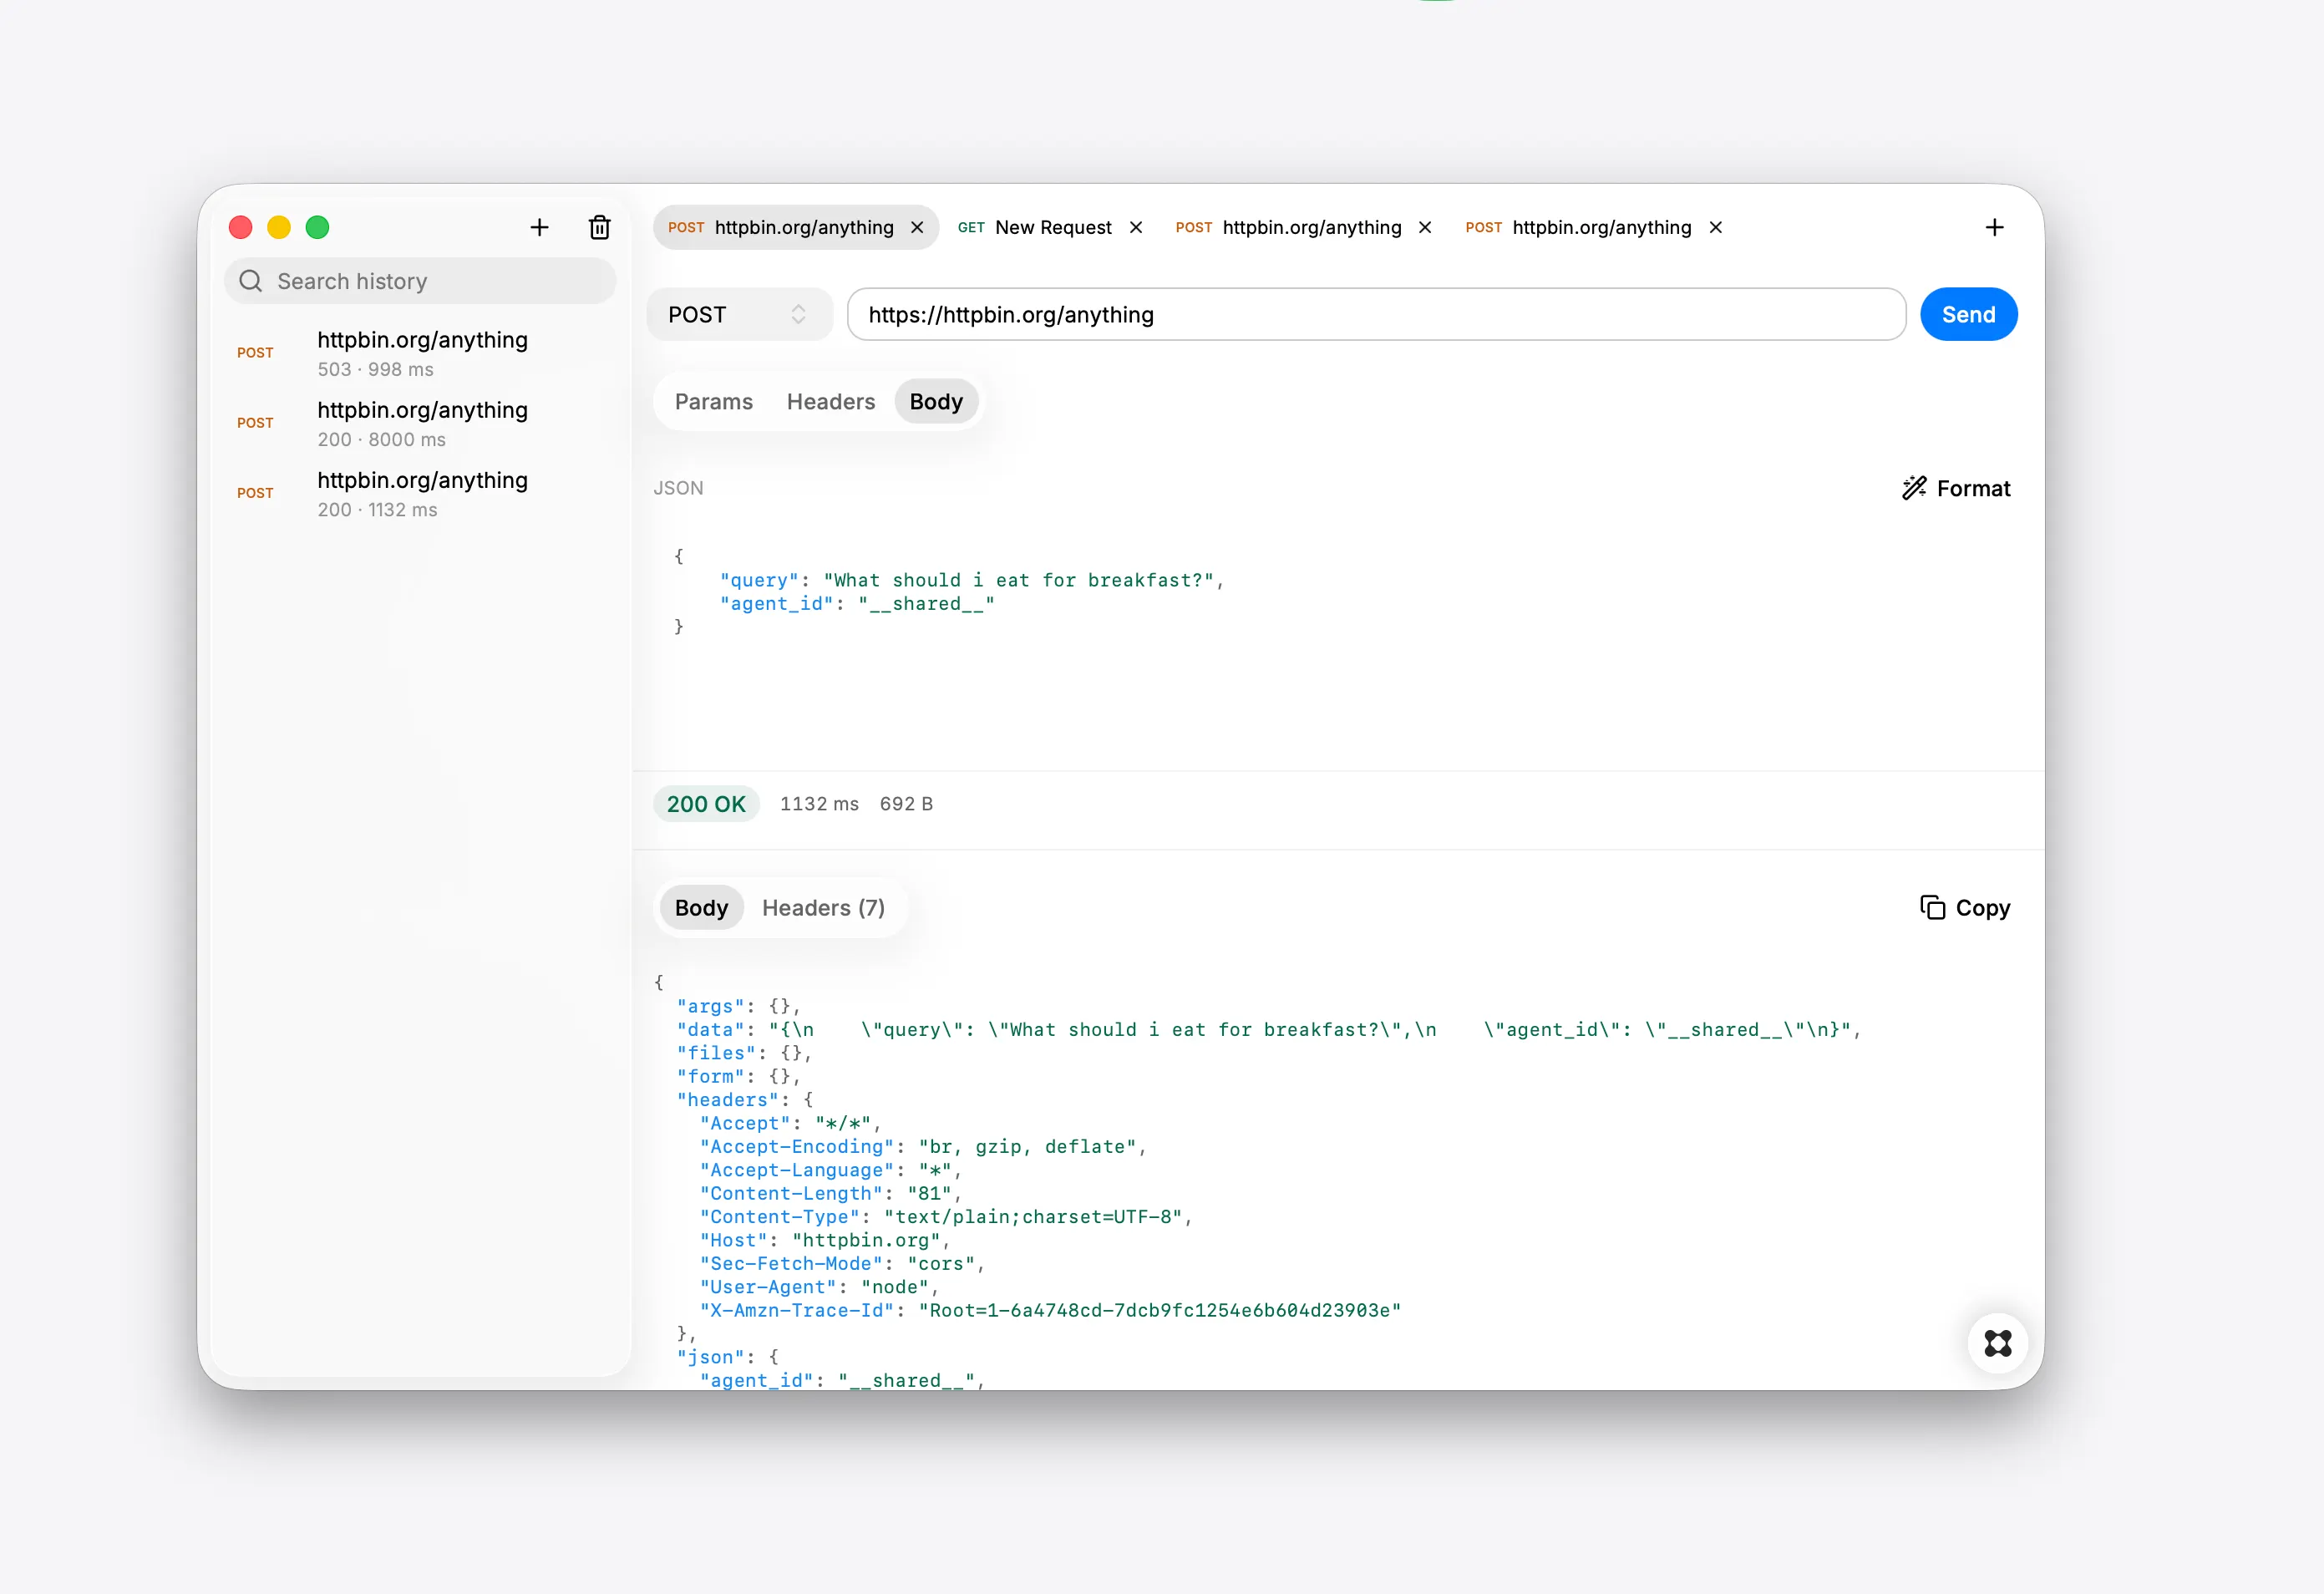Click the 692 B response size
Screen dimensions: 2324x1594
point(906,804)
